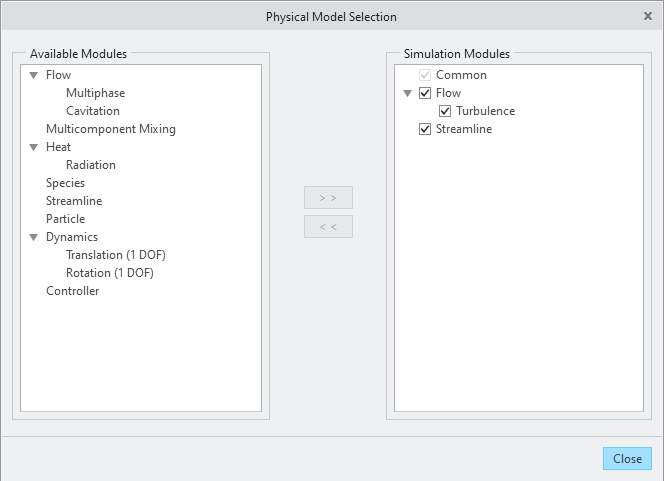Select the Particle module

65,219
